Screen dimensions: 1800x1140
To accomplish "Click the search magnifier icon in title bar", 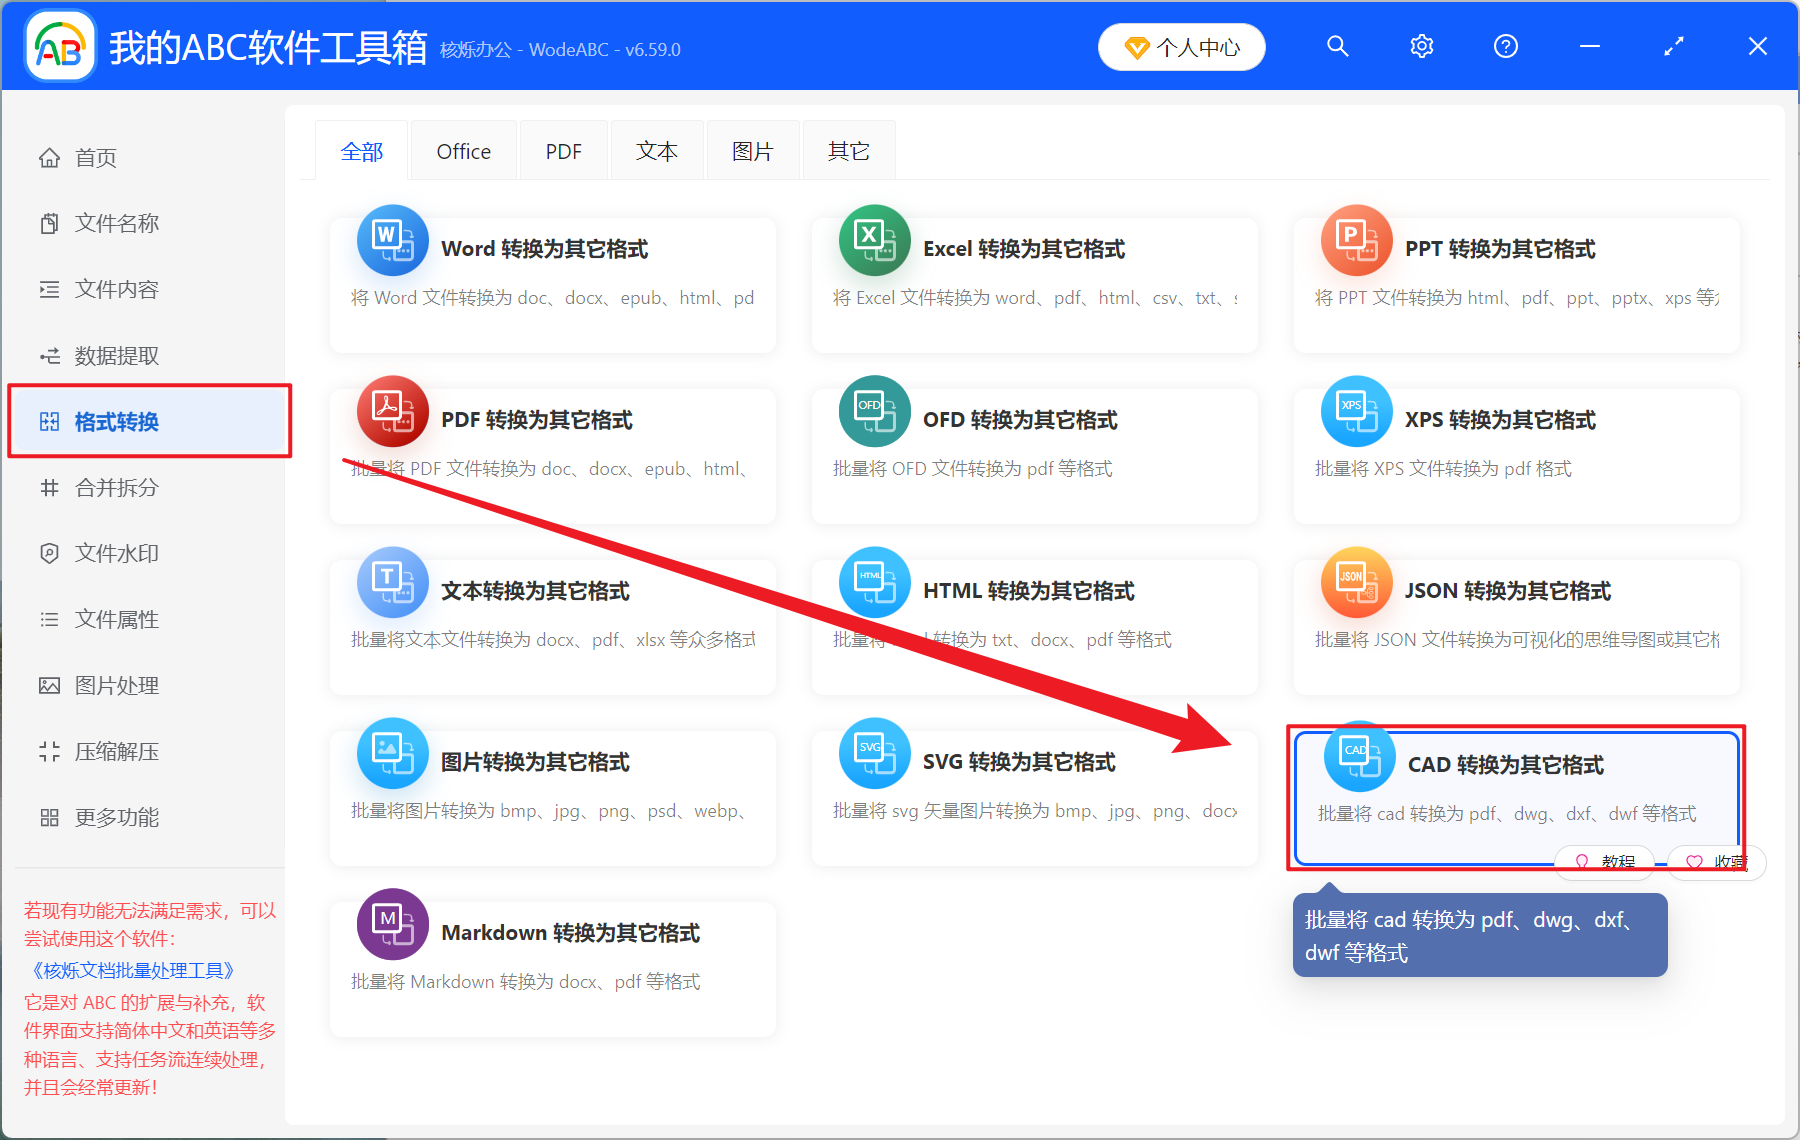I will 1337,46.
